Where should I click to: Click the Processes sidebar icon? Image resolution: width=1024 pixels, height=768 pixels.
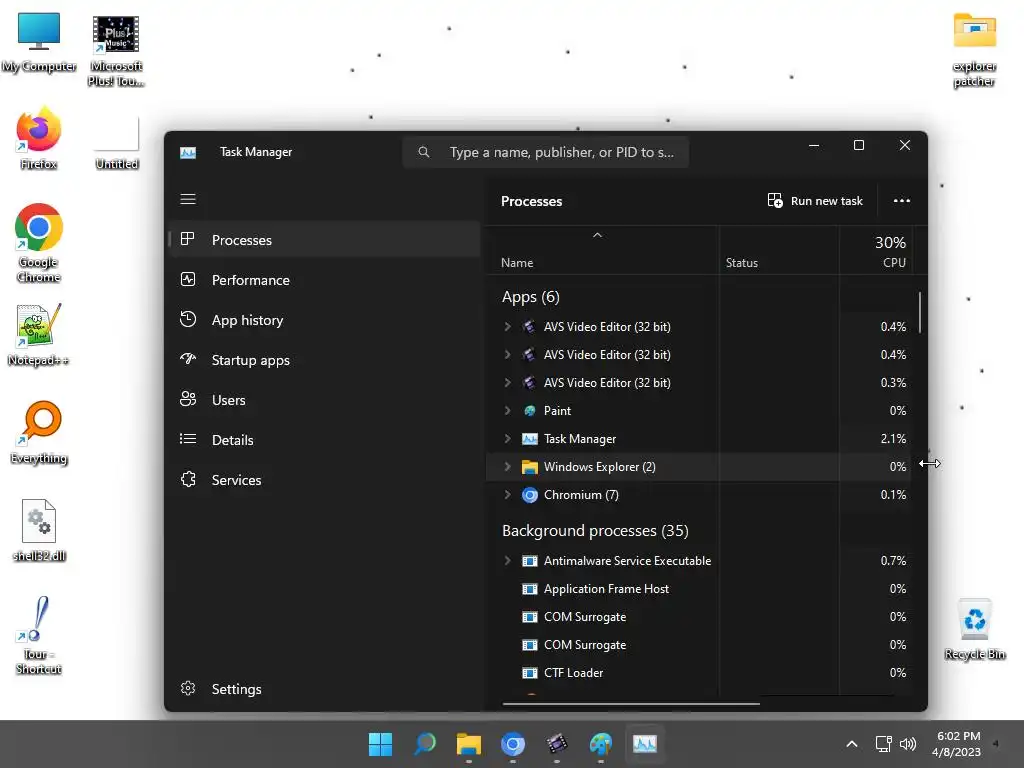tap(188, 239)
